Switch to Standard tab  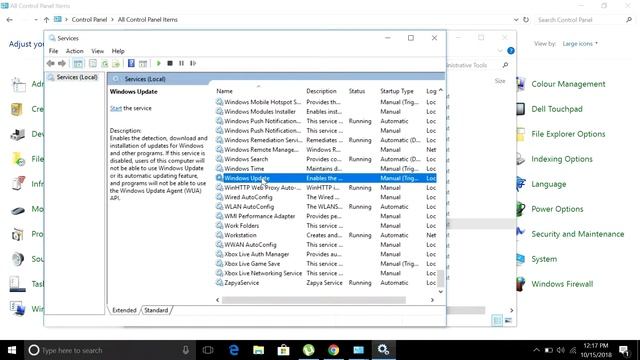(156, 310)
